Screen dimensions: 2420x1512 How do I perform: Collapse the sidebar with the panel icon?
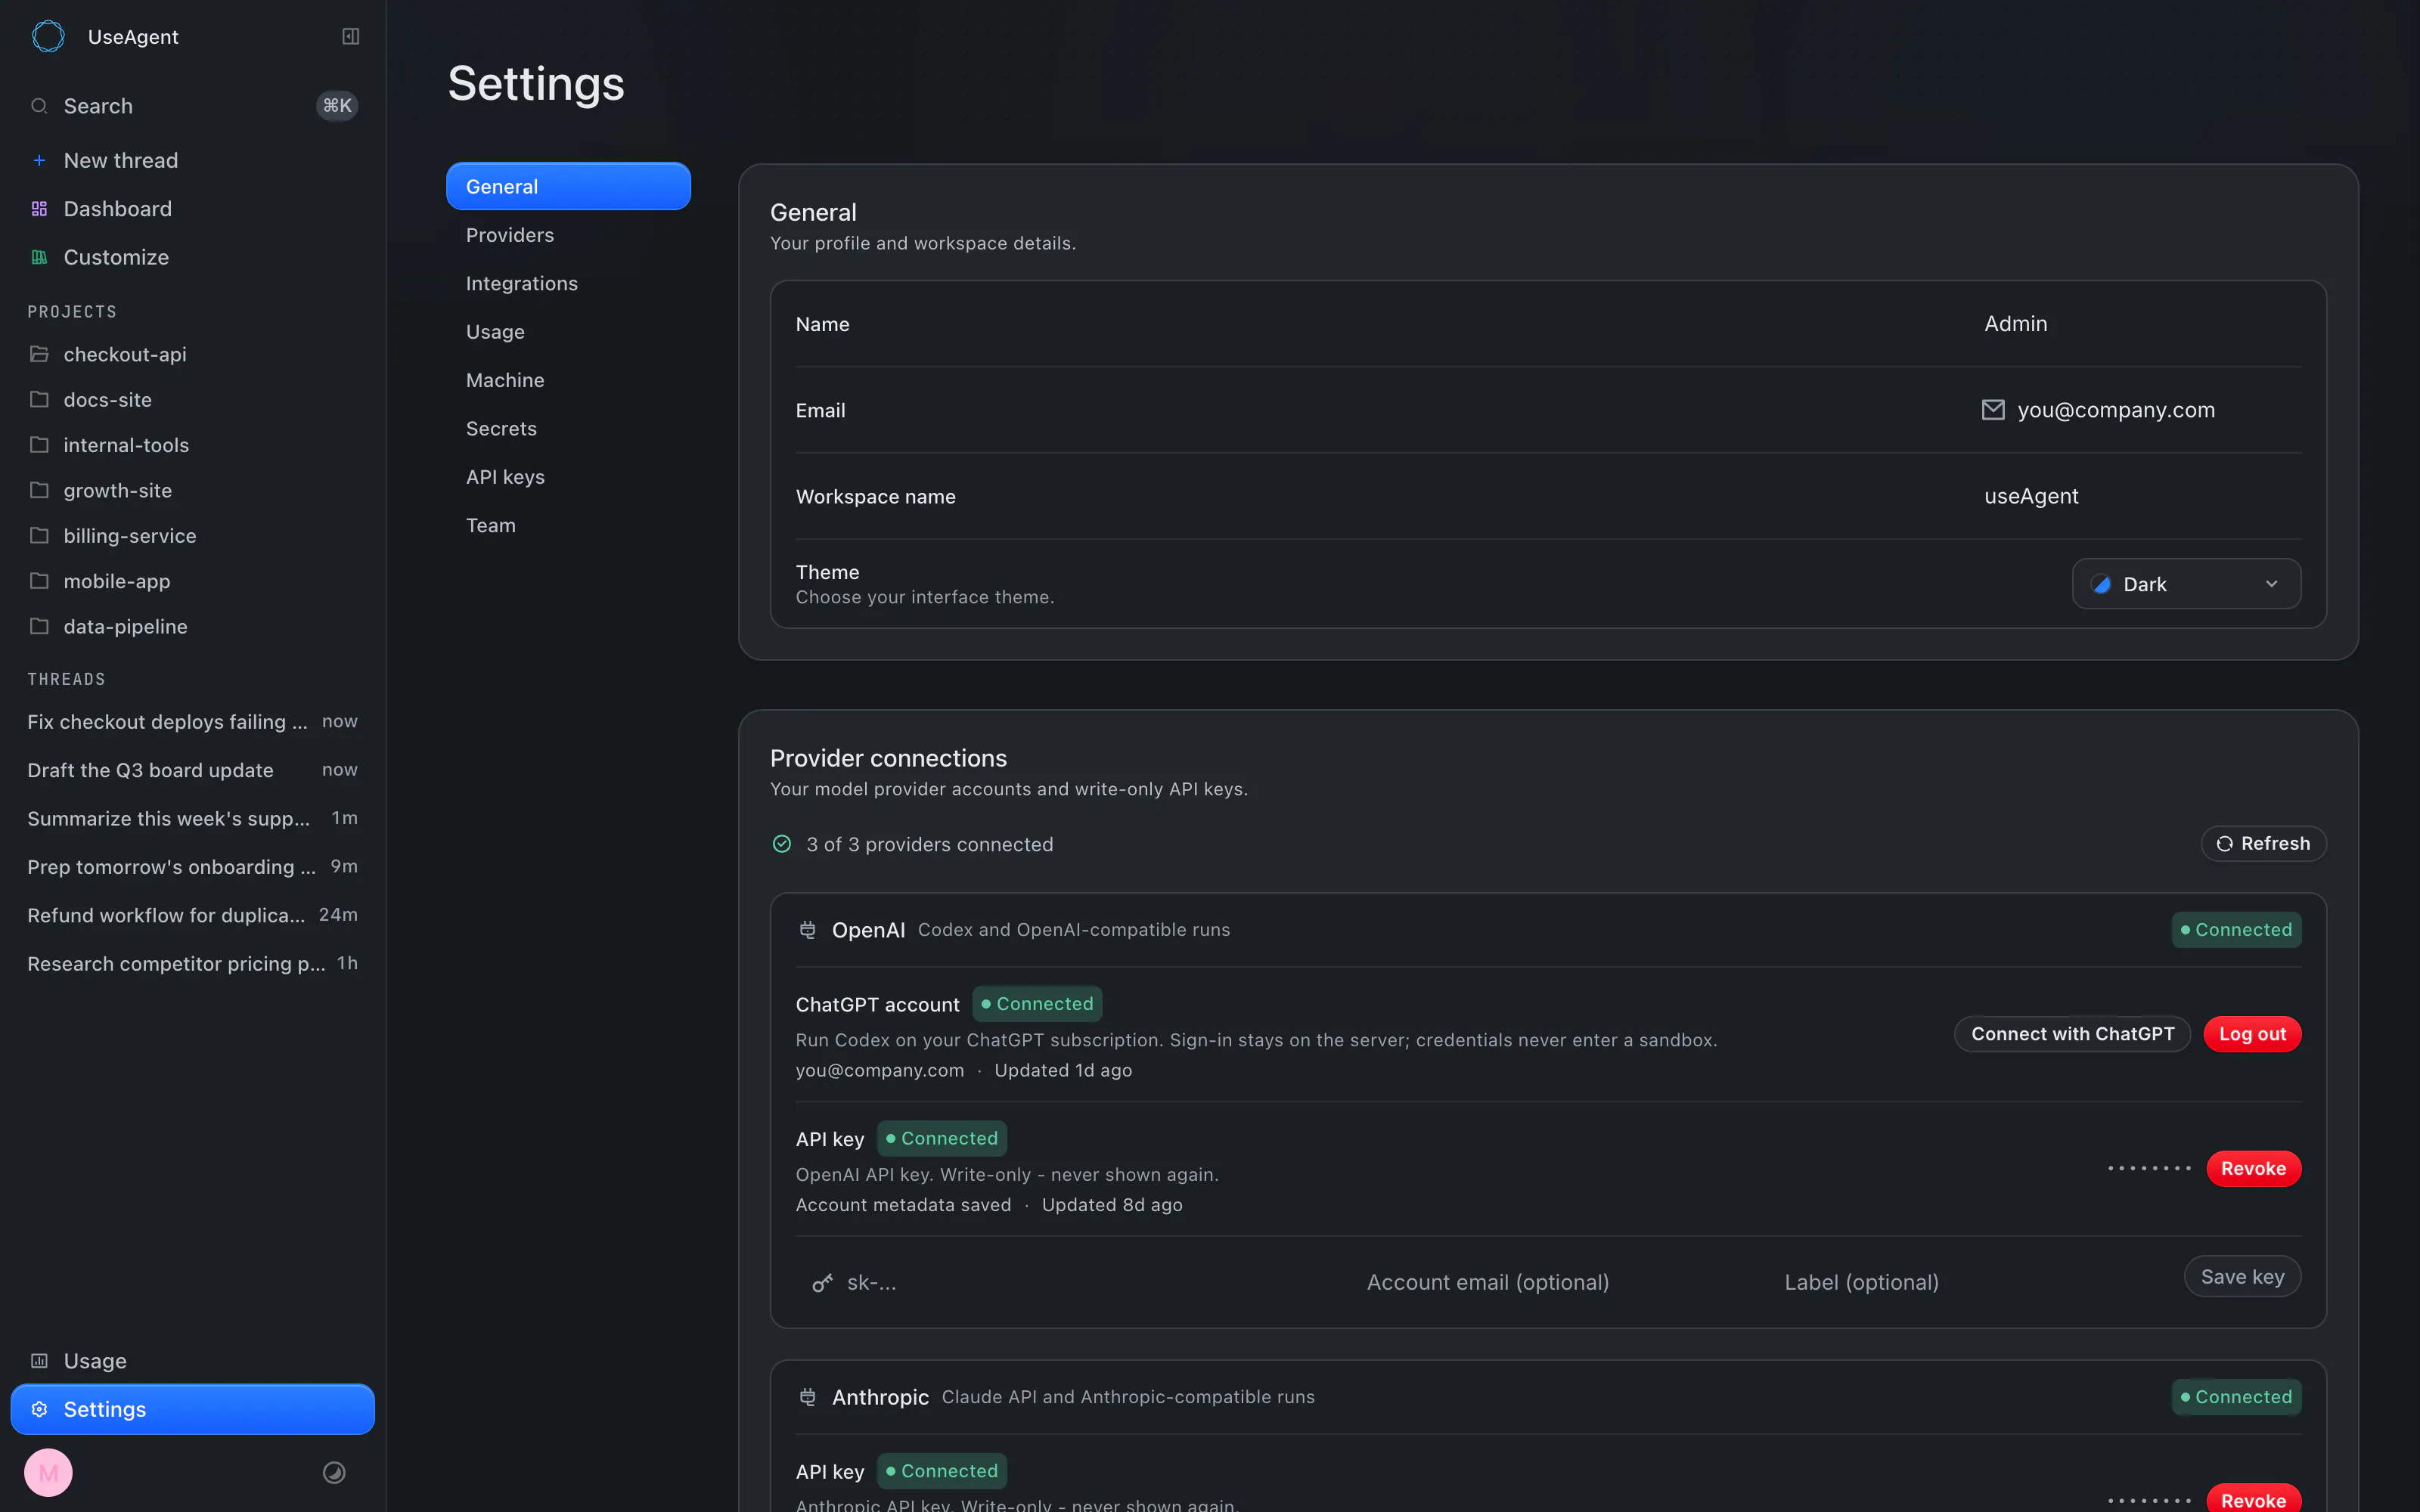click(351, 37)
